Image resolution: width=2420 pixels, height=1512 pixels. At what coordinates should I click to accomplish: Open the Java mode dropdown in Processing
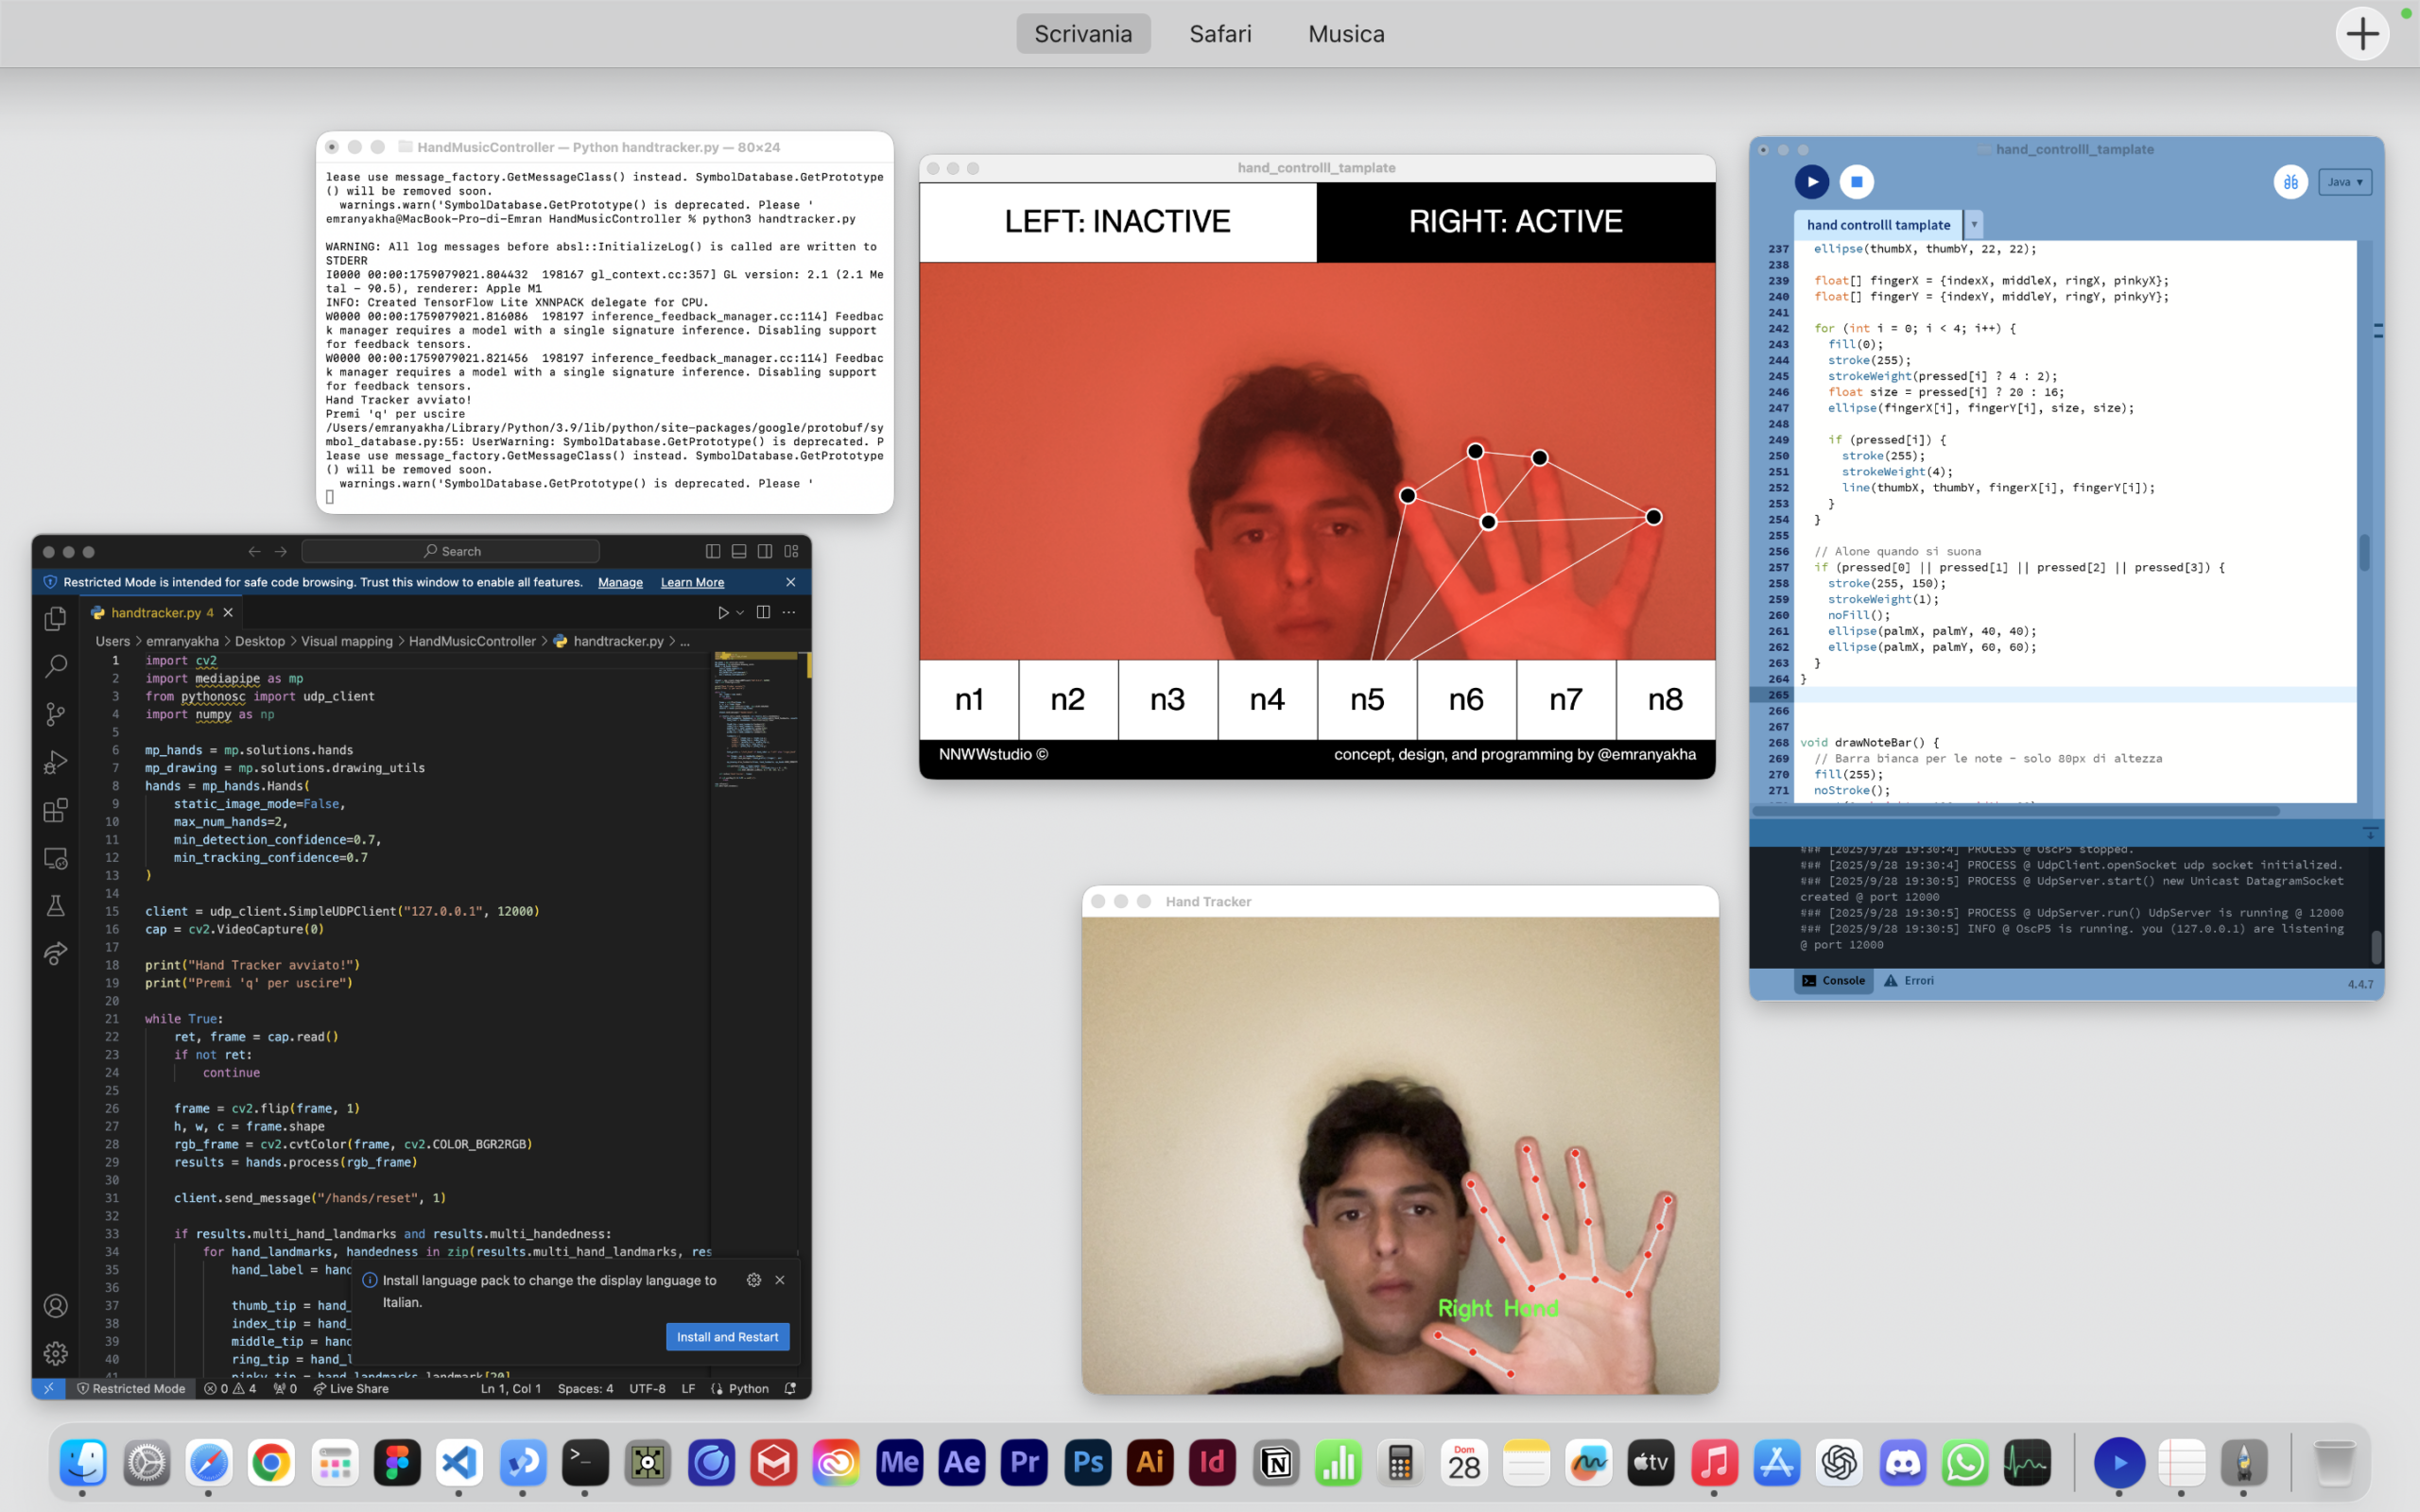point(2344,182)
